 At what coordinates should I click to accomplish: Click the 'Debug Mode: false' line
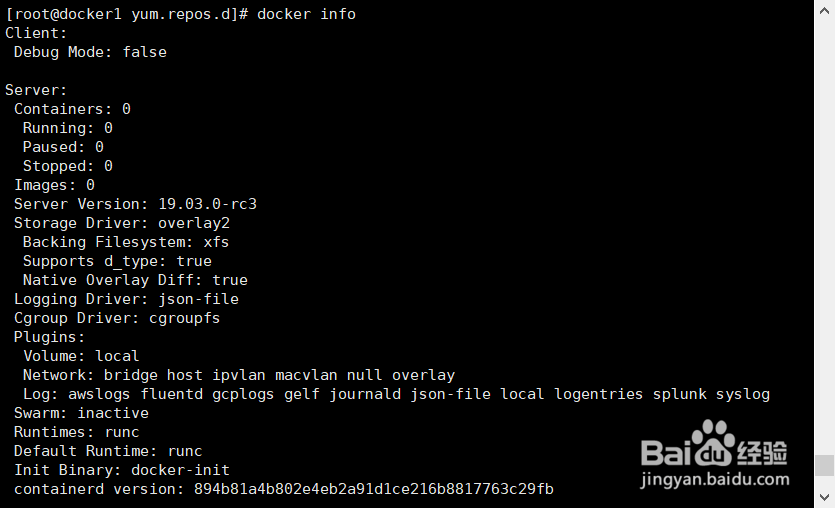[x=90, y=52]
